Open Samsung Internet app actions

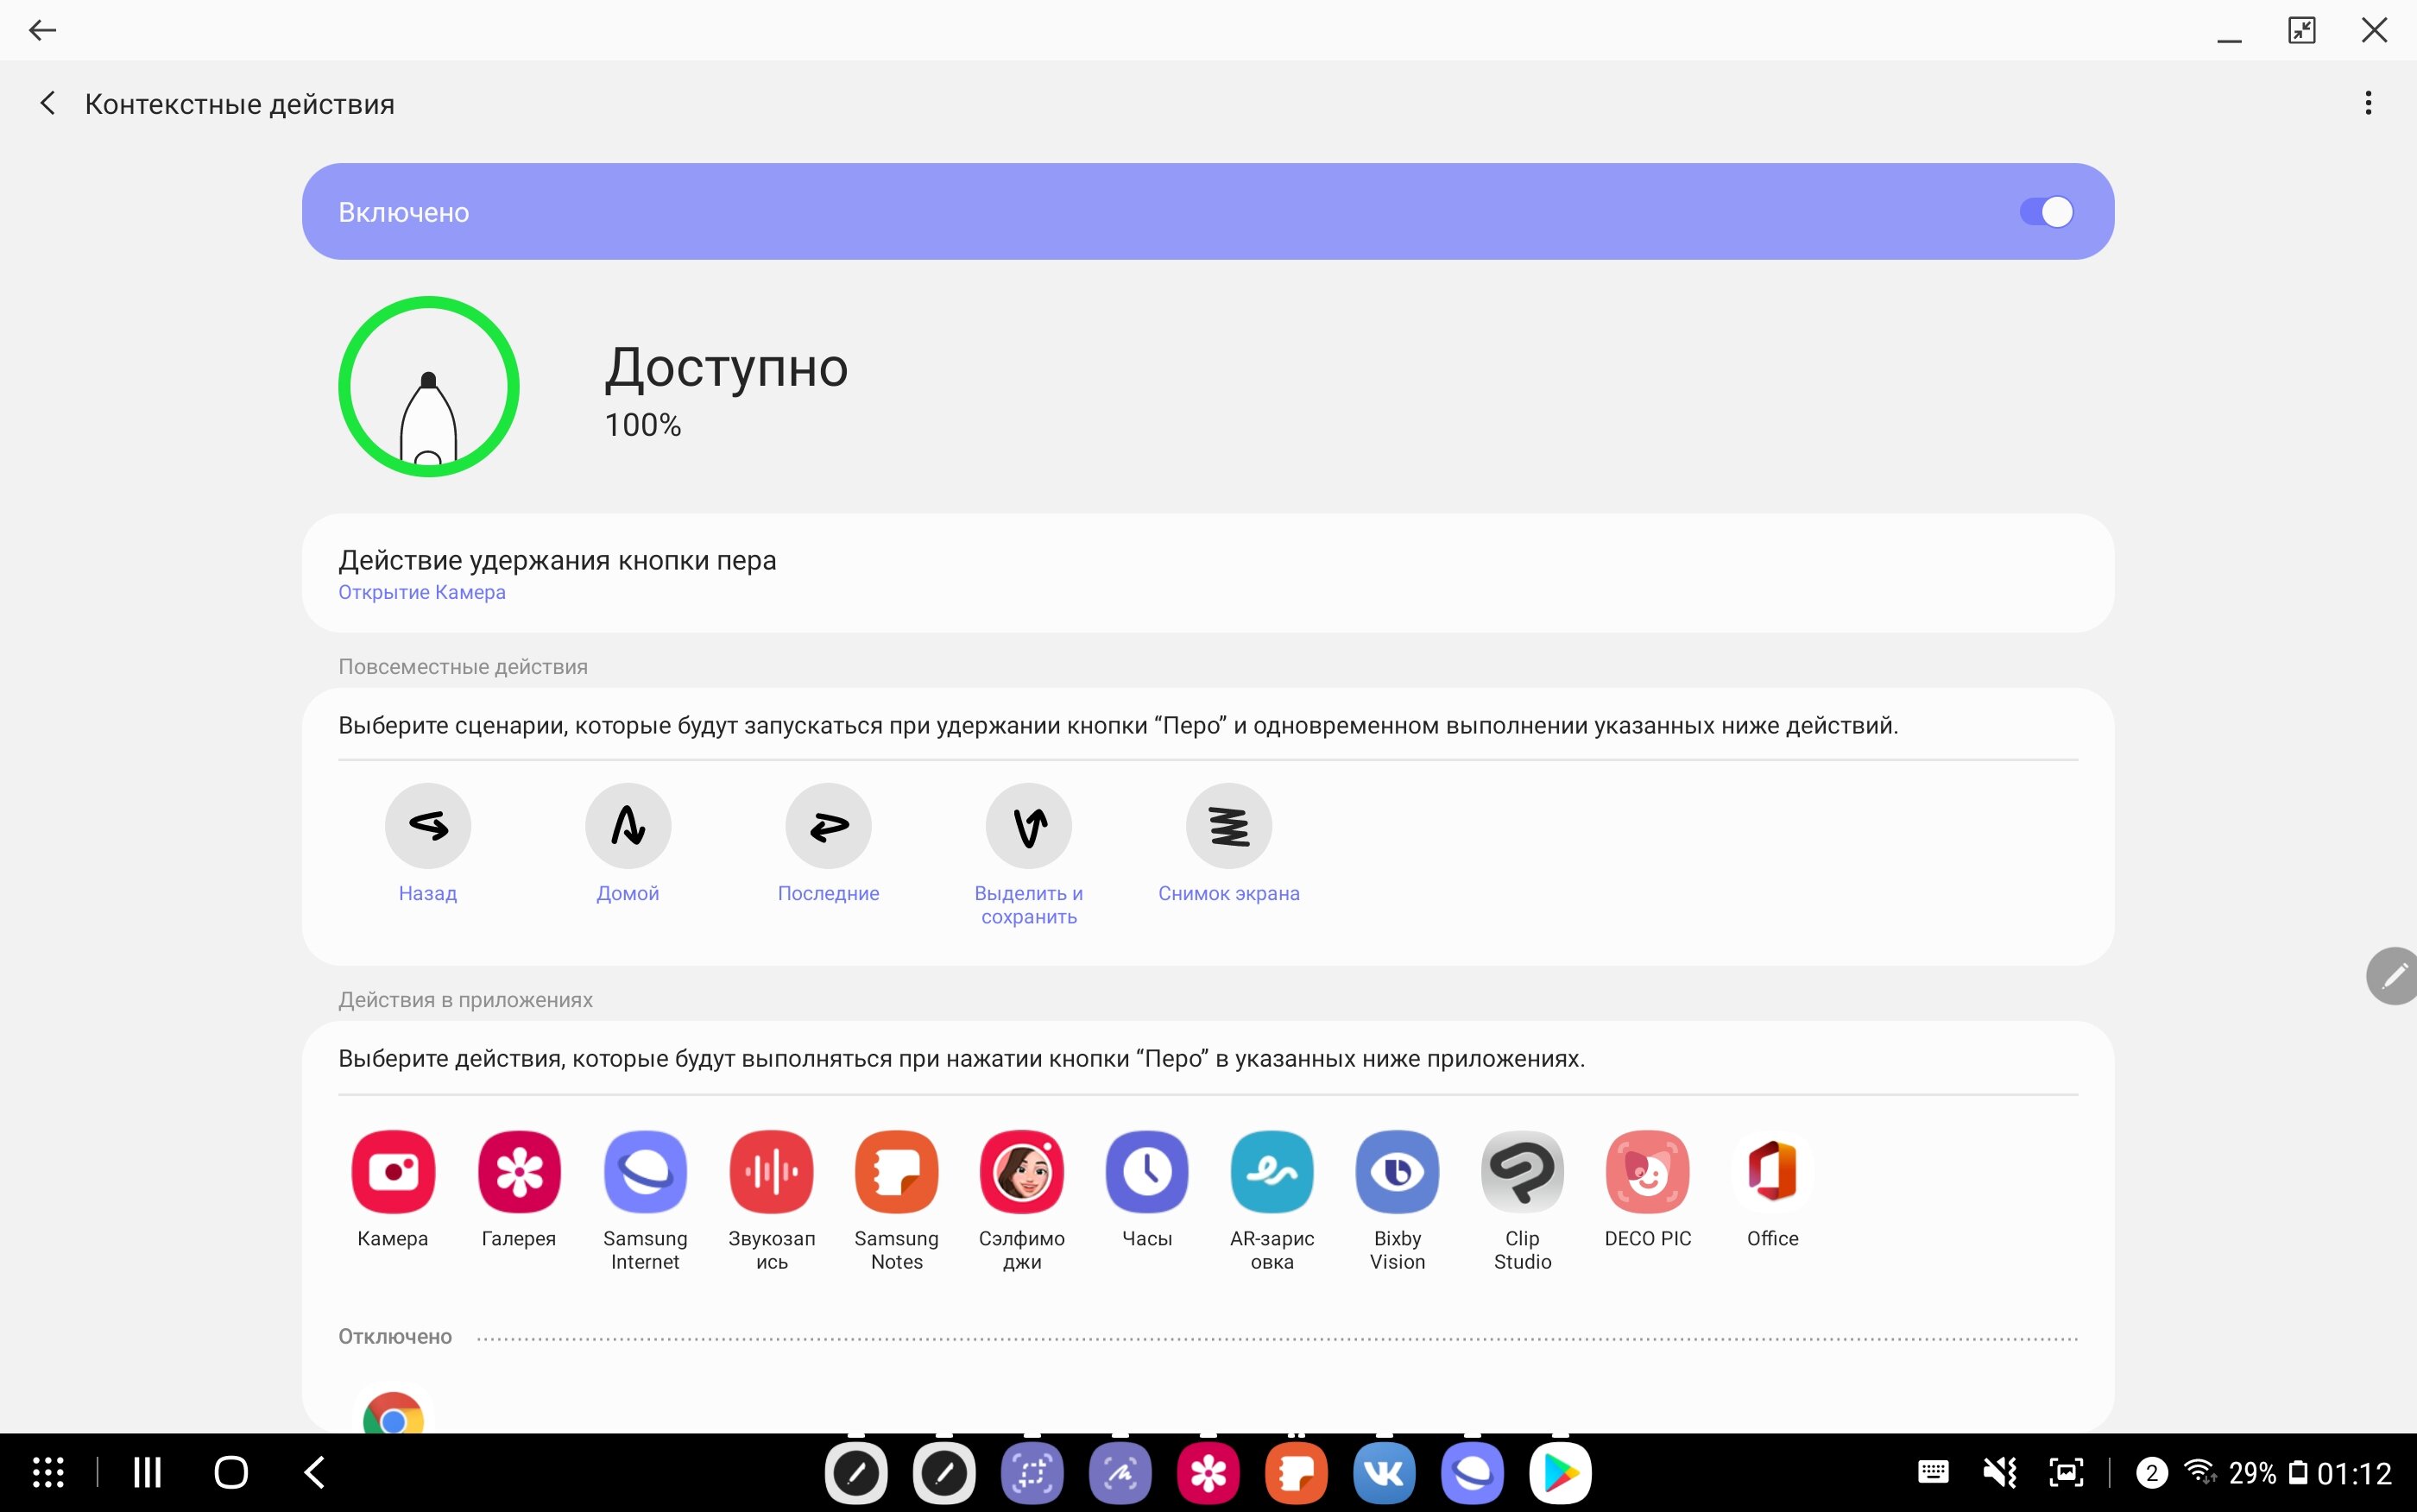pos(645,1201)
